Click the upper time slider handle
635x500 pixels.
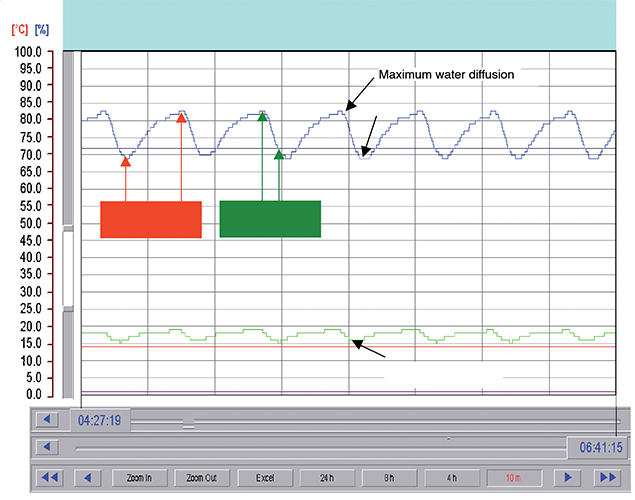(x=188, y=423)
